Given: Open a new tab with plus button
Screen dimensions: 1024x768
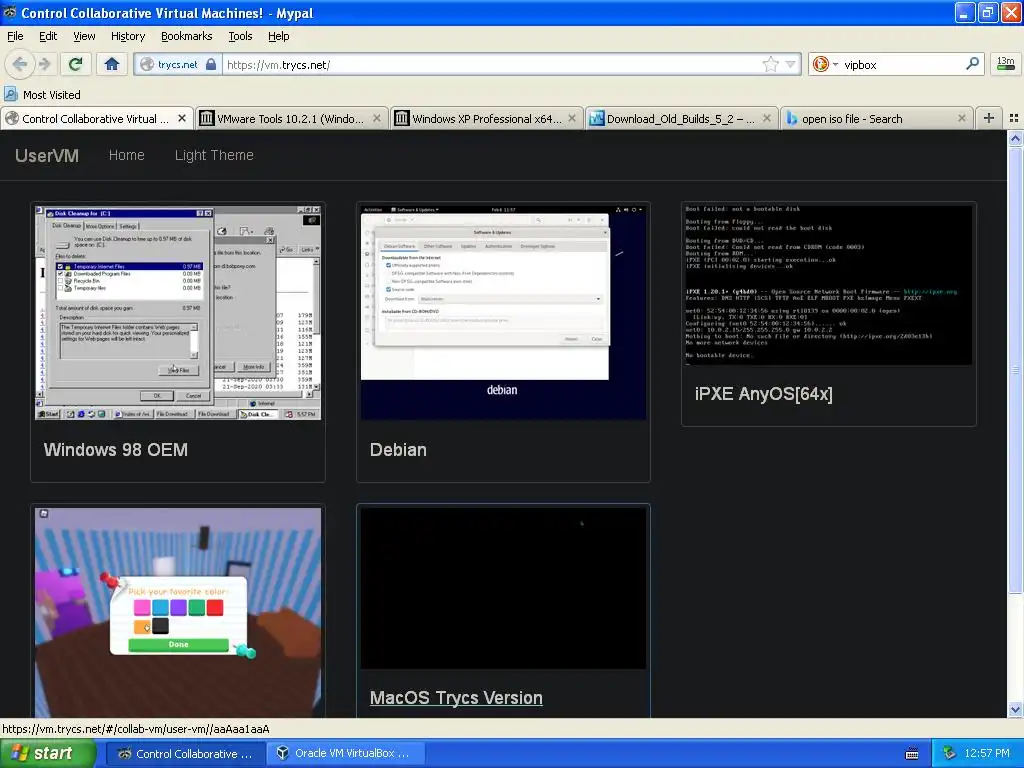Looking at the screenshot, I should (989, 118).
